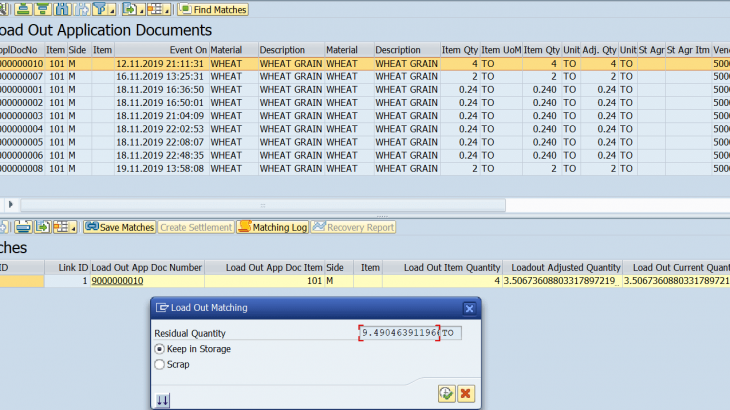Click the Residual Quantity input field
The height and width of the screenshot is (410, 730).
click(x=399, y=333)
